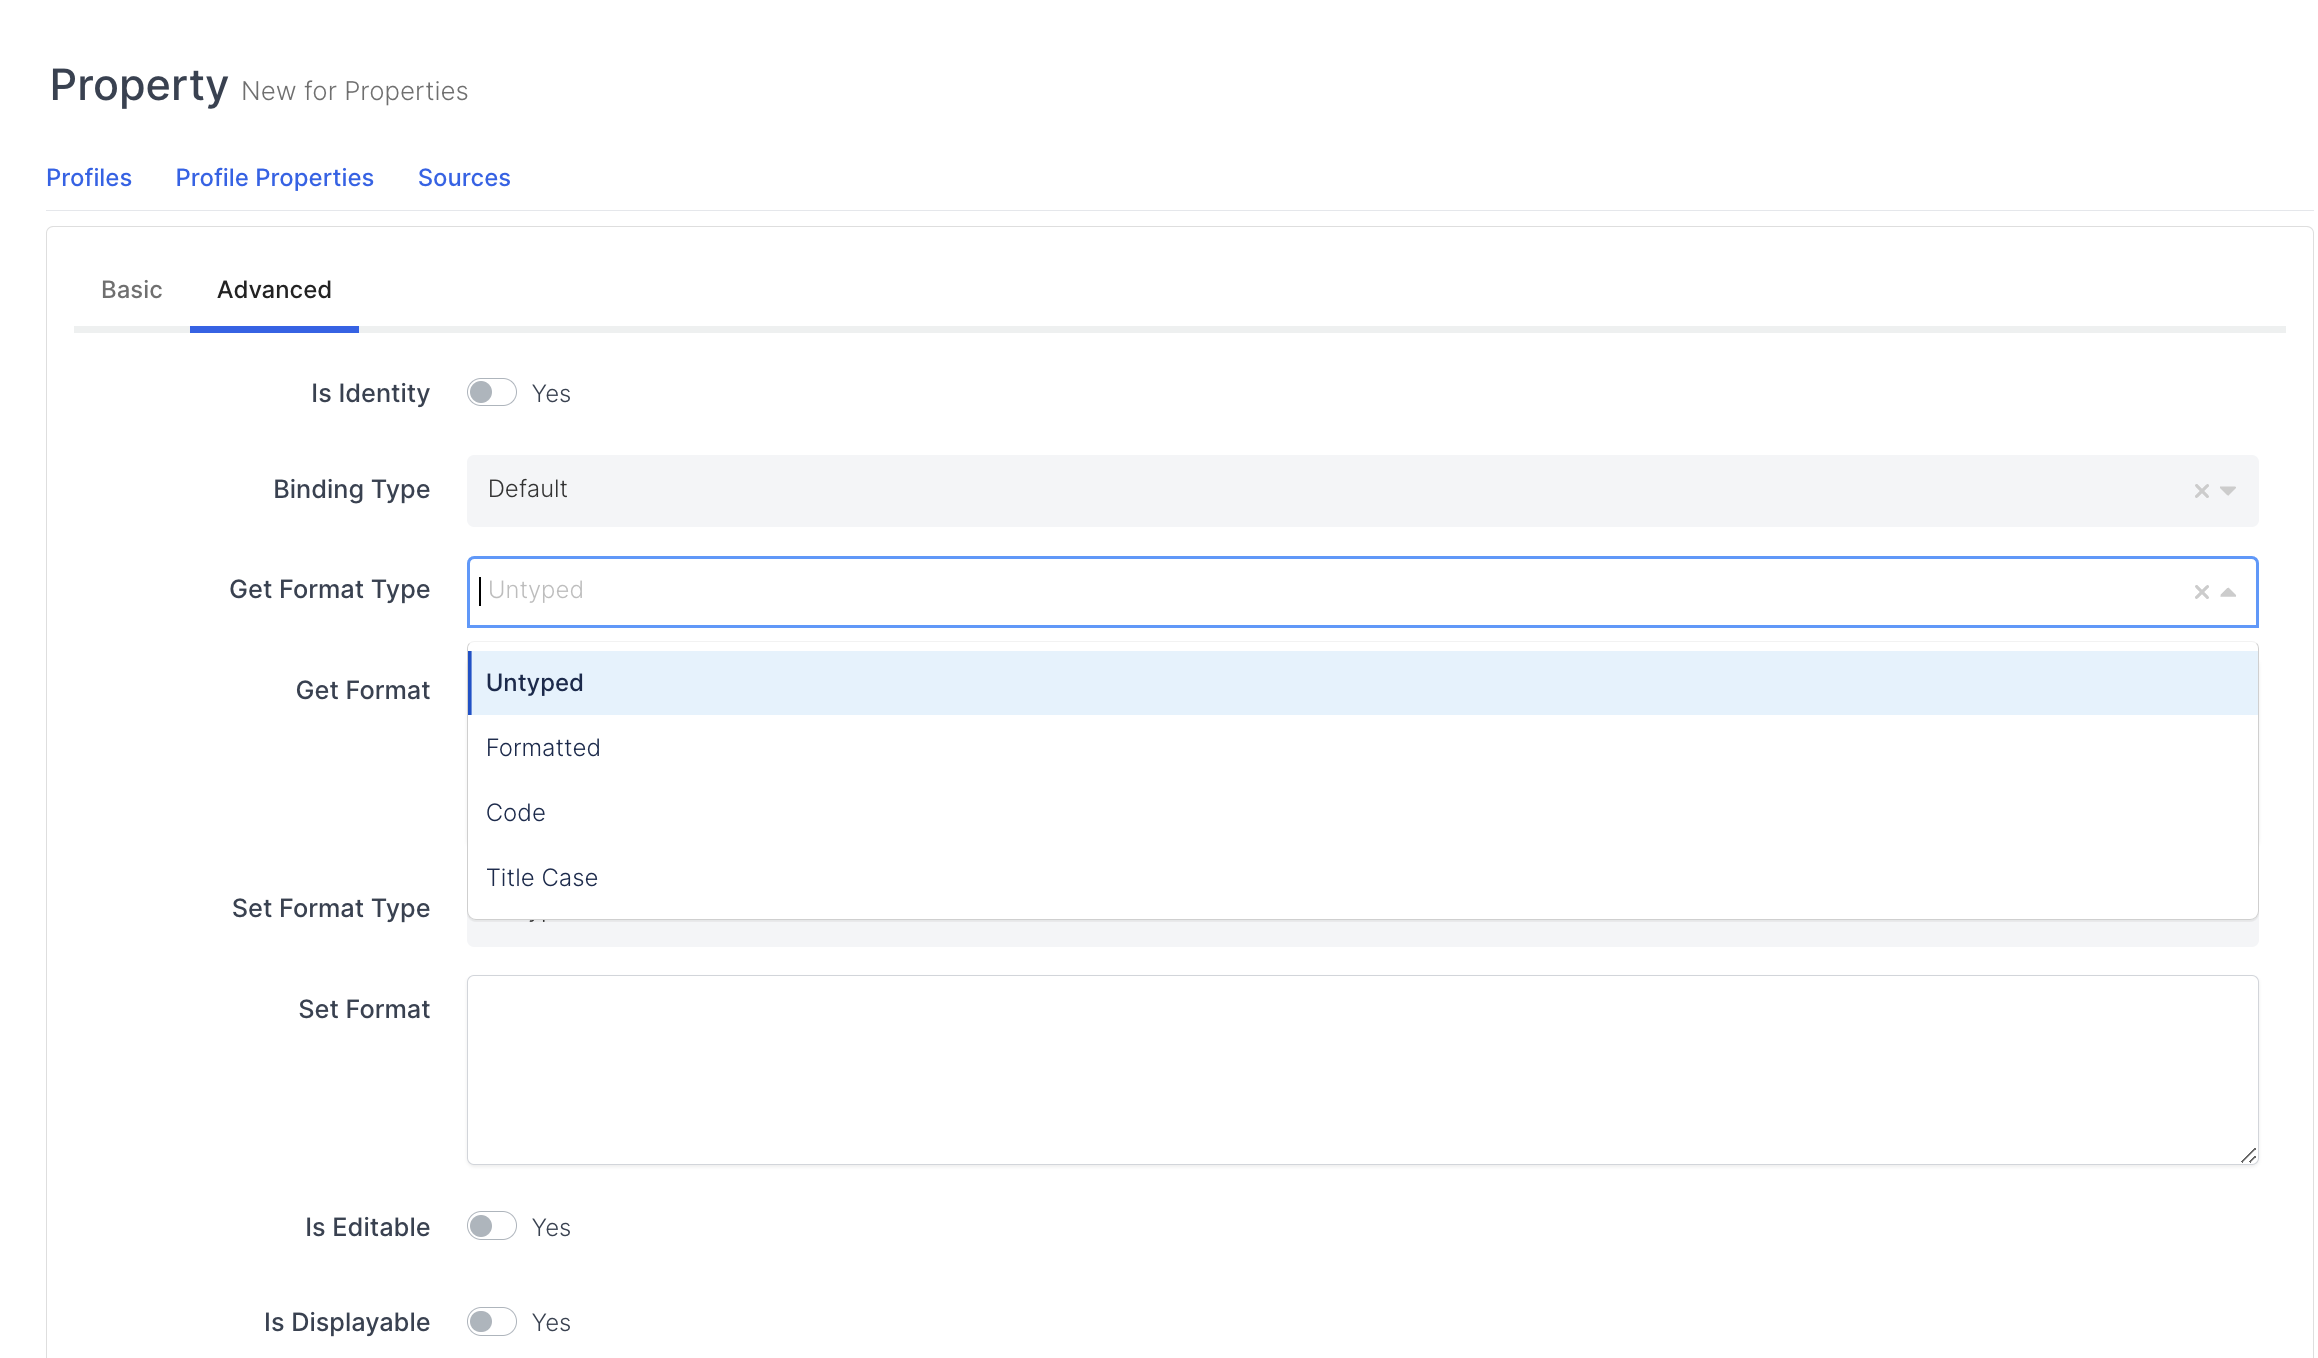The width and height of the screenshot is (2318, 1358).
Task: Click the Binding Type Default field
Action: click(1300, 490)
